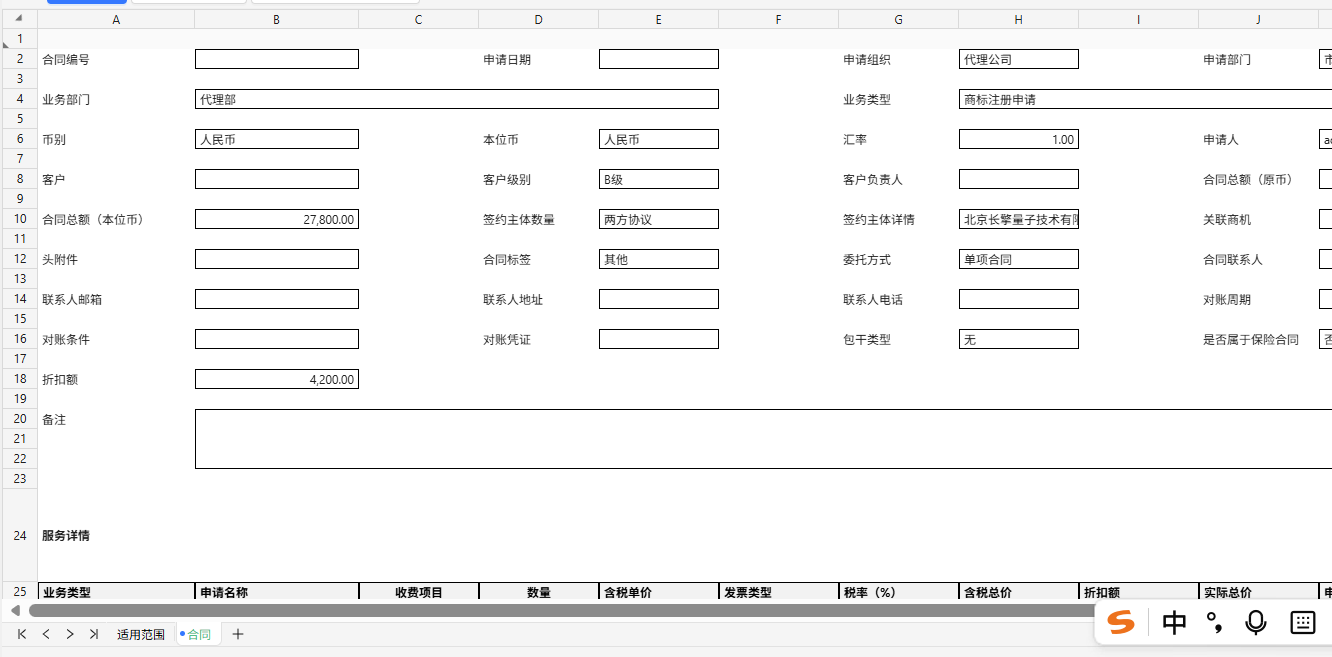Click the horizontal scrollbar thumb
1332x657 pixels.
[560, 610]
